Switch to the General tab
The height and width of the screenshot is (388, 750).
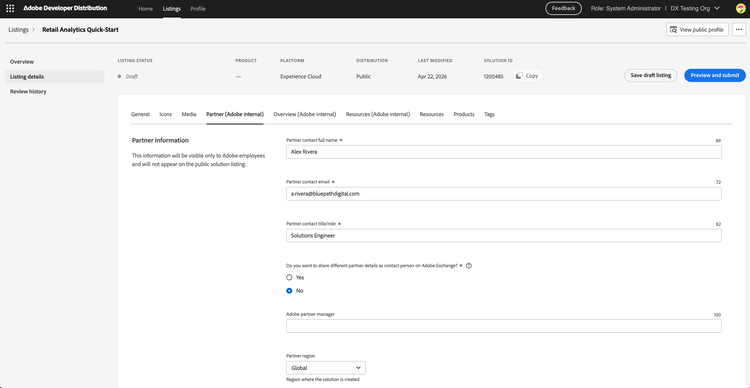[x=140, y=114]
